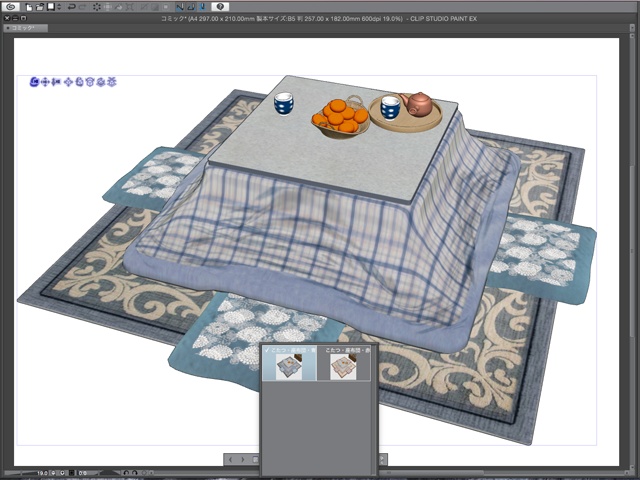640x480 pixels.
Task: Adjust the zoom slider in the status bar
Action: (x=20, y=473)
